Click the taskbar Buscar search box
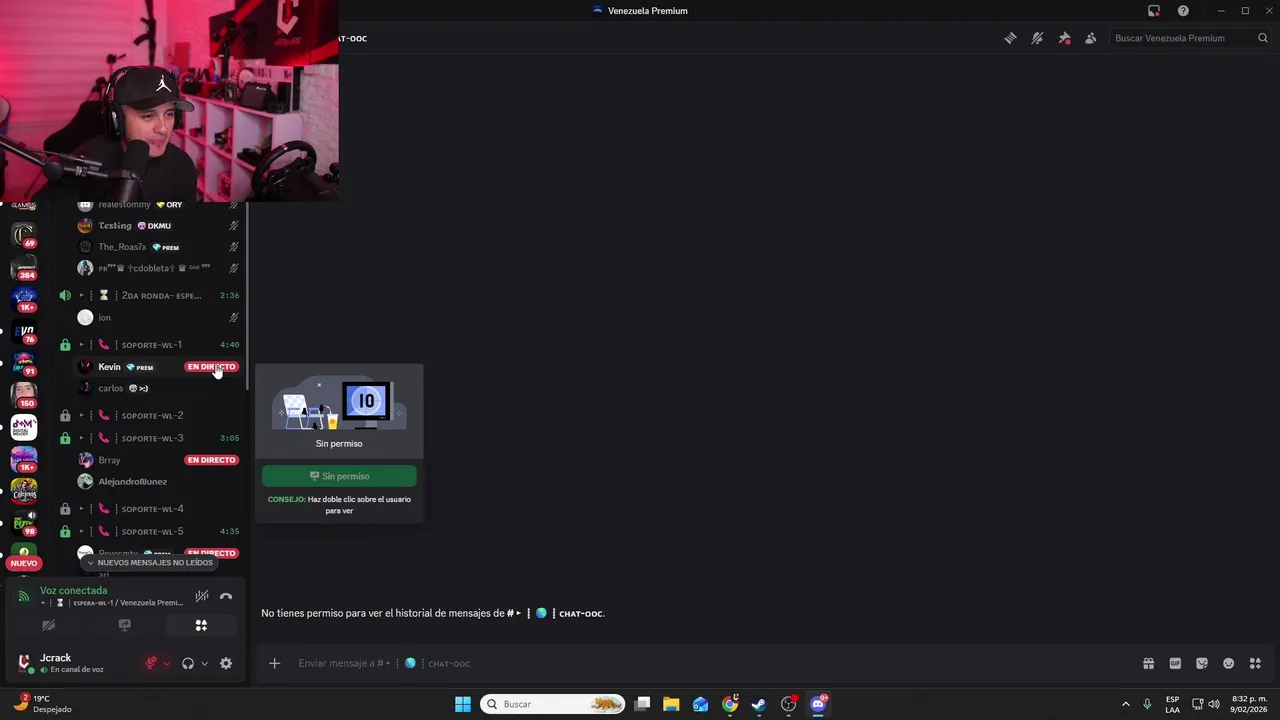Image resolution: width=1280 pixels, height=720 pixels. coord(553,704)
